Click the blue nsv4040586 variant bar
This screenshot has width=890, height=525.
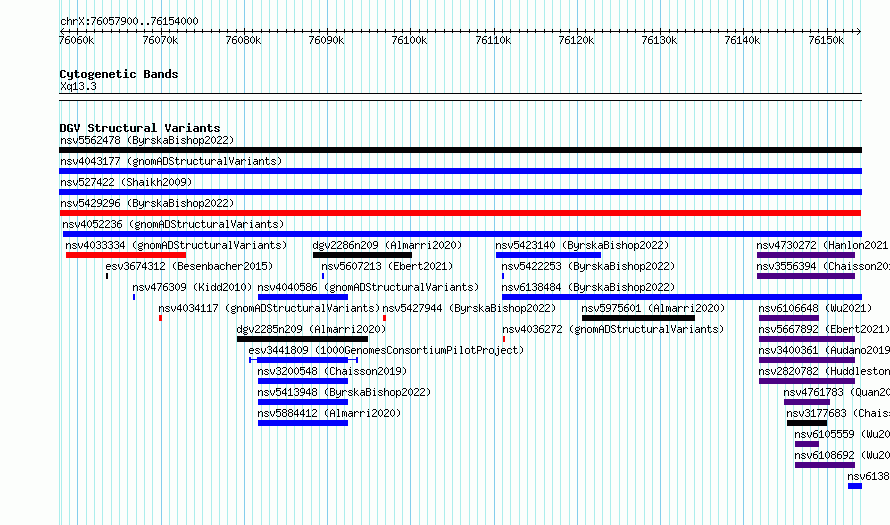[x=303, y=297]
